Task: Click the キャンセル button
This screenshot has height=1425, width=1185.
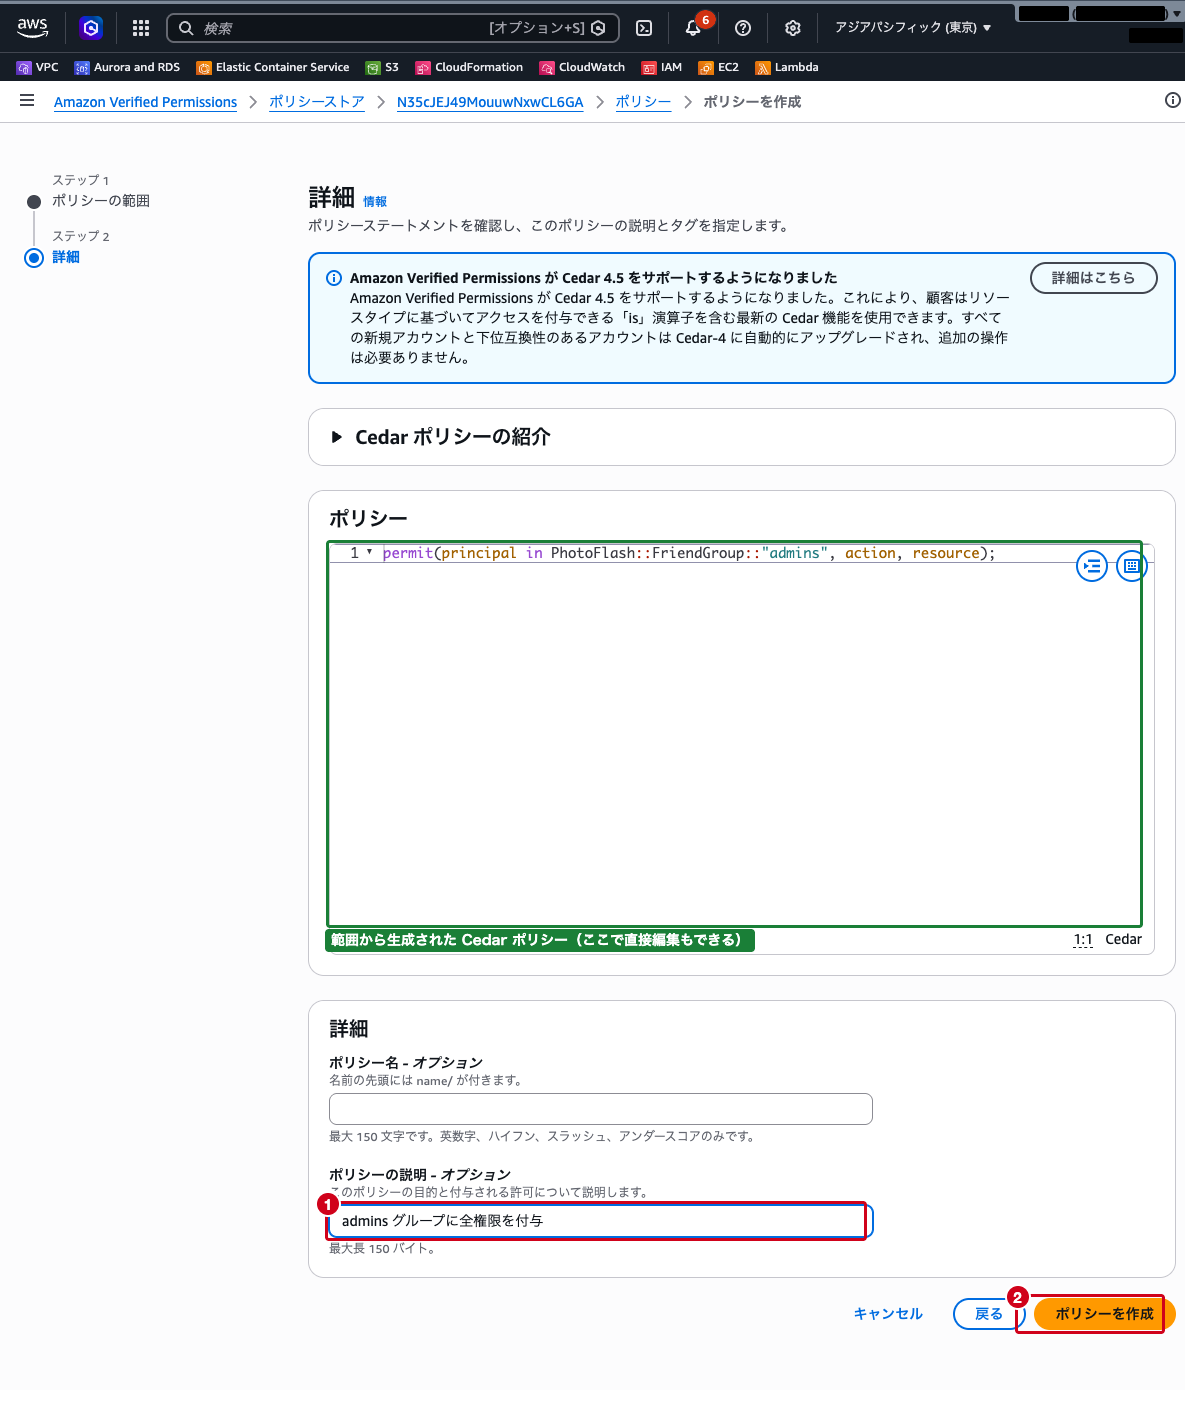Action: pyautogui.click(x=888, y=1314)
